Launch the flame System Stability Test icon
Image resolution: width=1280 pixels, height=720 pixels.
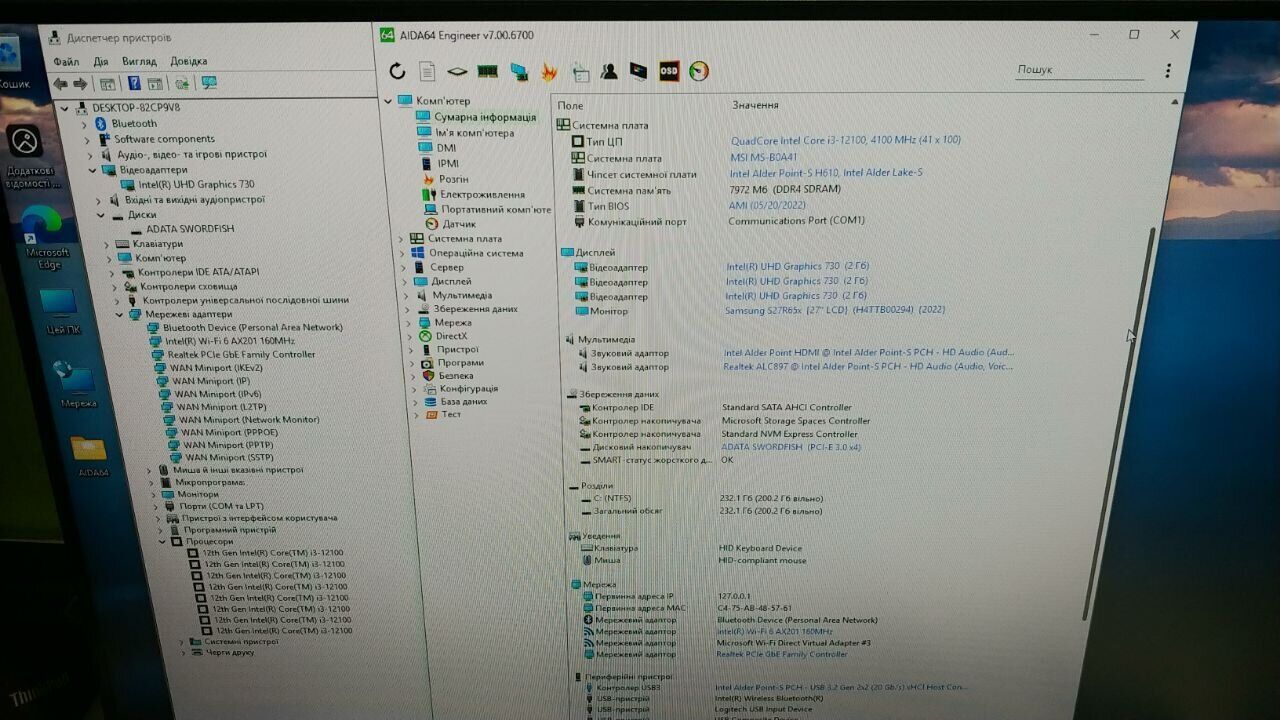coord(548,71)
